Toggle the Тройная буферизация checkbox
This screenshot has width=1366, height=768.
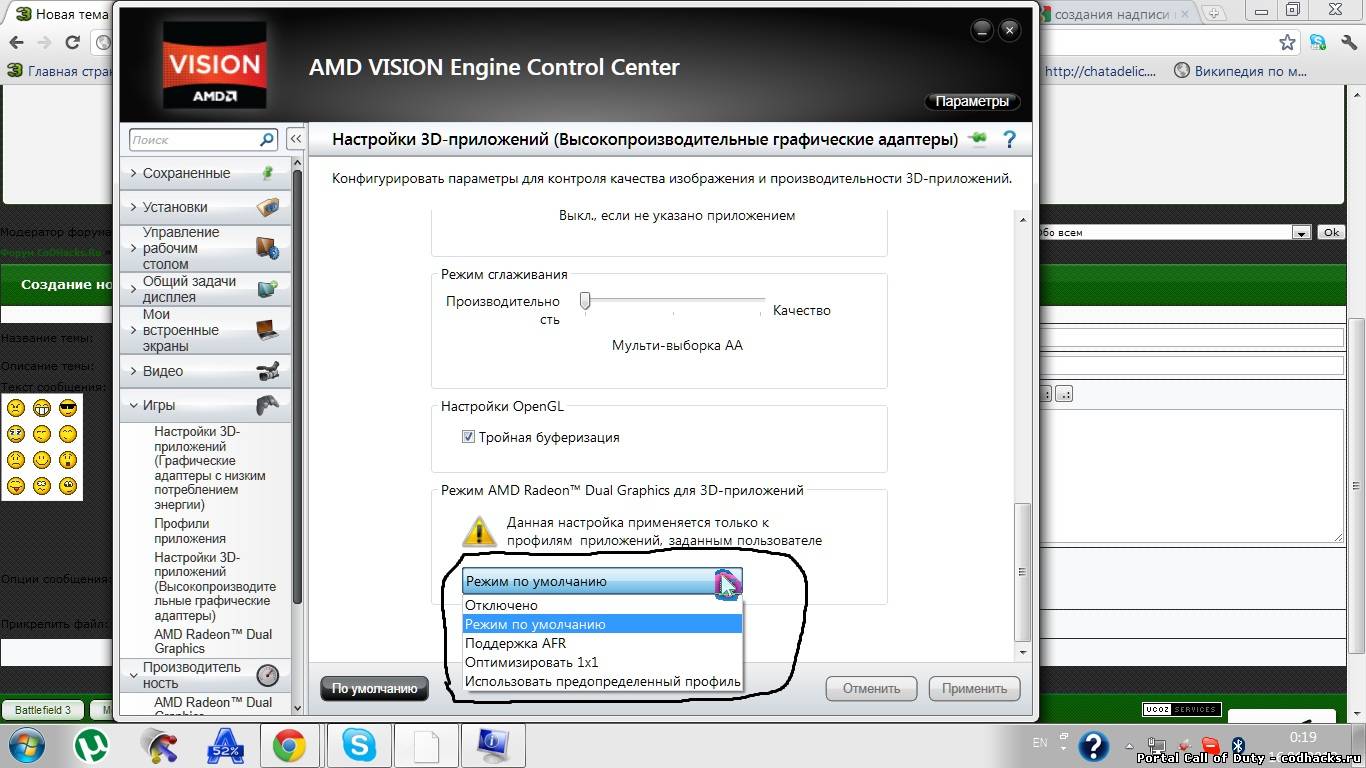coord(468,437)
